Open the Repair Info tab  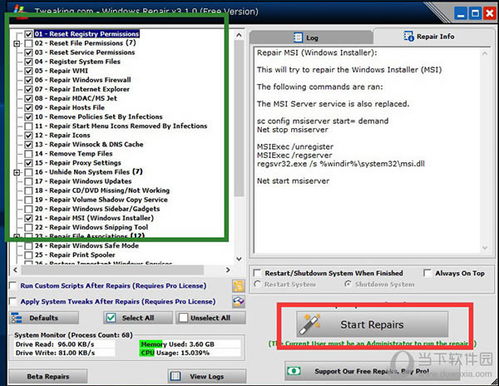coord(433,36)
